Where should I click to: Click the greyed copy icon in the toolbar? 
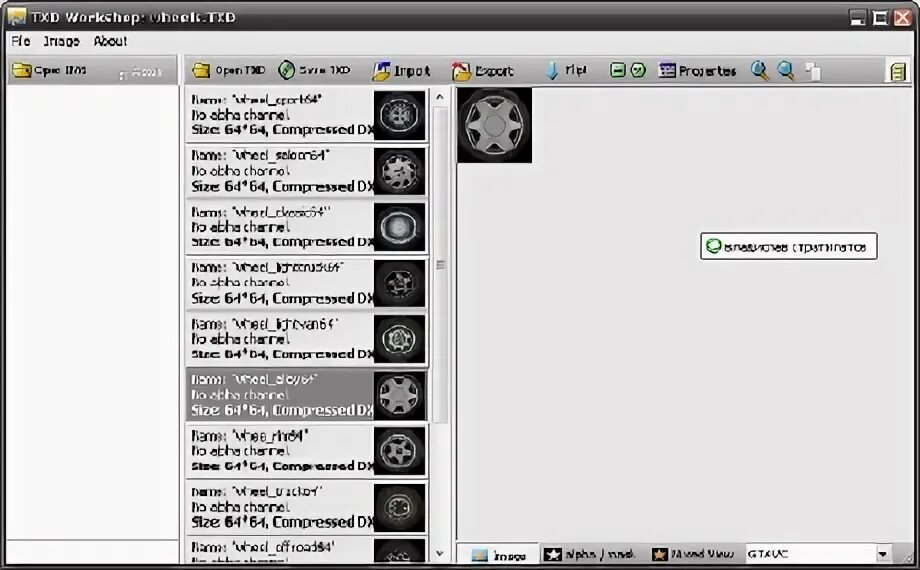(813, 71)
